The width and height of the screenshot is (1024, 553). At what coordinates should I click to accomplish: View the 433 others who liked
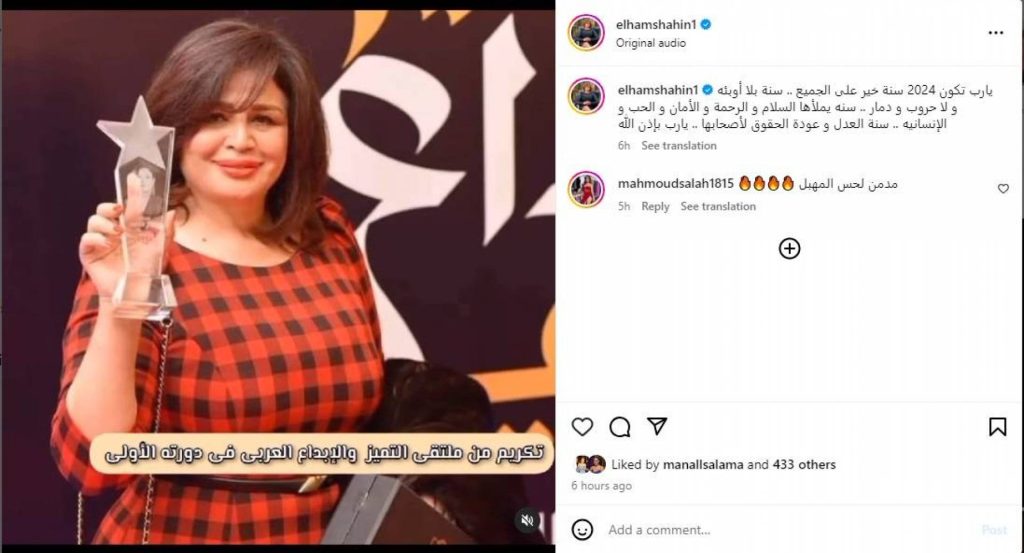click(x=804, y=465)
